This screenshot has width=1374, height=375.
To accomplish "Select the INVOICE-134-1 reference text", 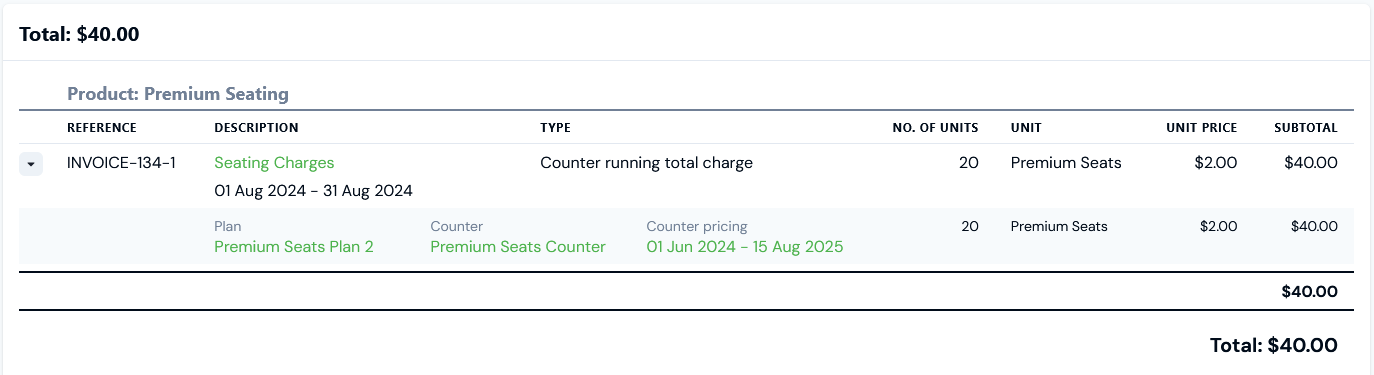I will (121, 162).
